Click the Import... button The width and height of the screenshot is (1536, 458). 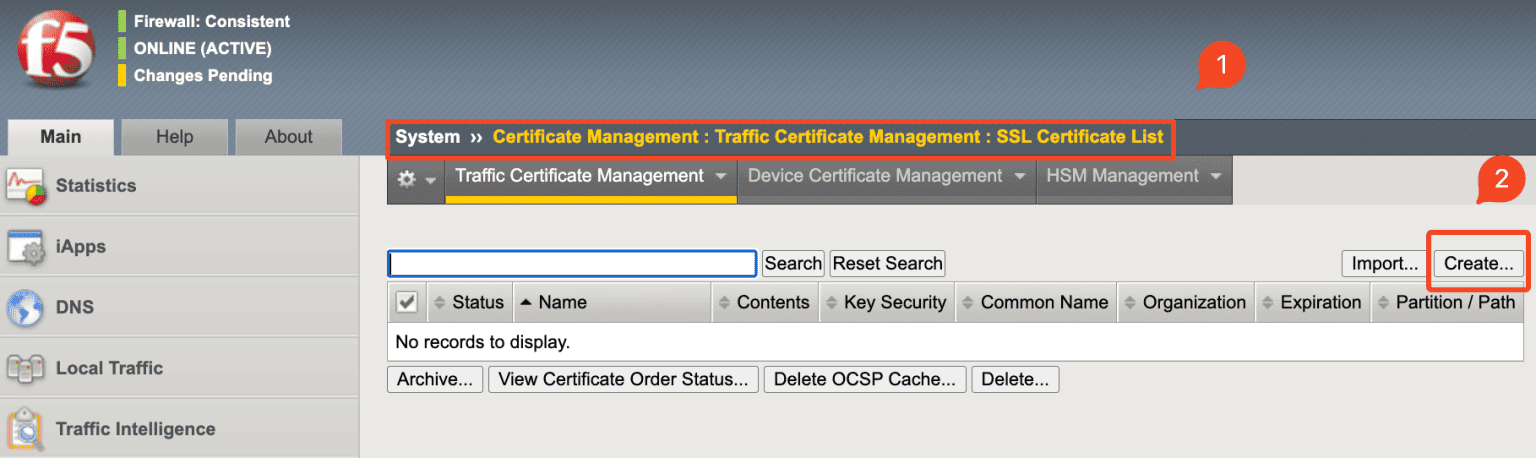coord(1385,264)
